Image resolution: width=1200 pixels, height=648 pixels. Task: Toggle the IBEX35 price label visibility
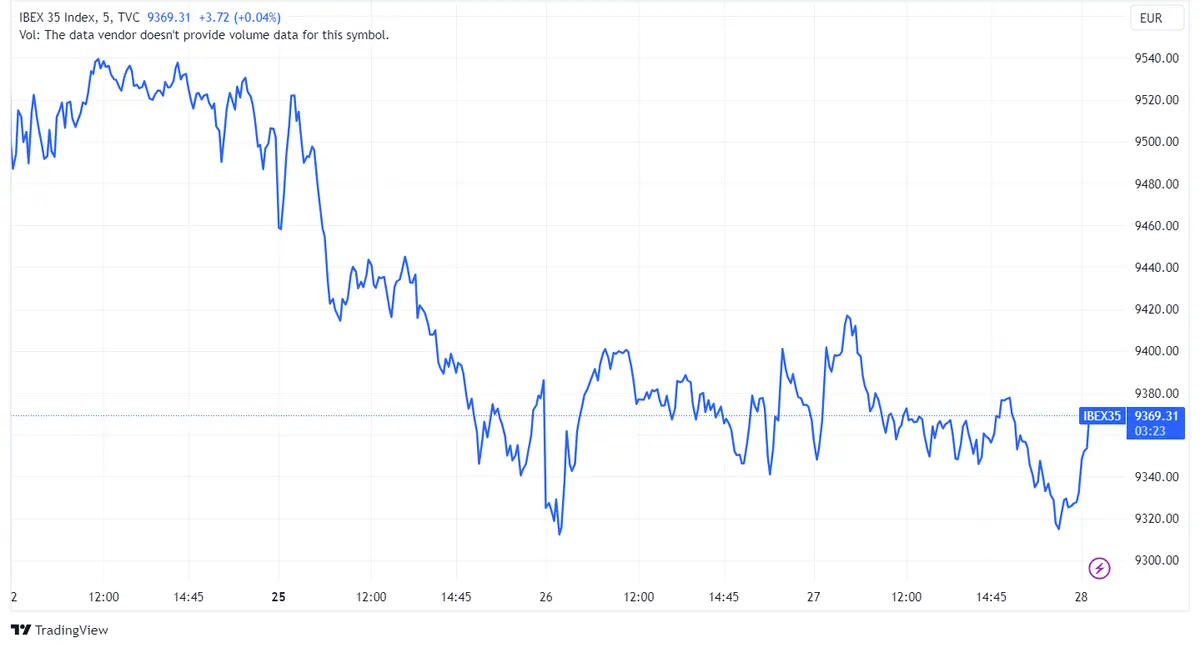pyautogui.click(x=1102, y=417)
